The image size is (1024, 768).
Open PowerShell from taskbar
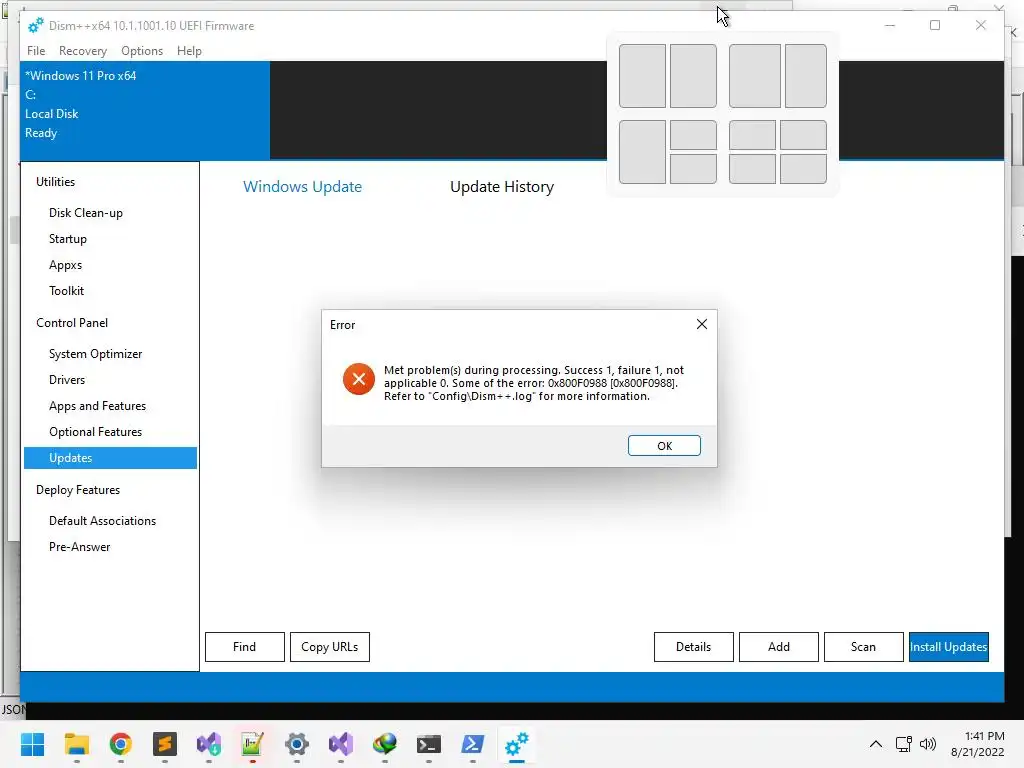tap(473, 744)
